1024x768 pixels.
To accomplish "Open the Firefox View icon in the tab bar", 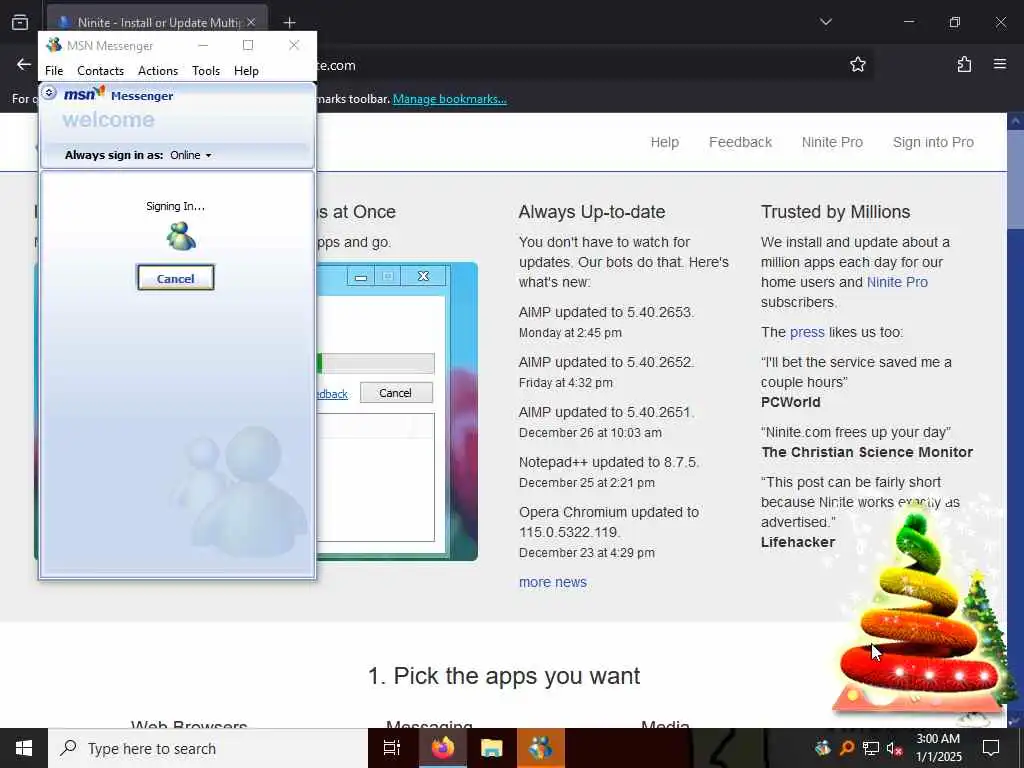I will (20, 22).
